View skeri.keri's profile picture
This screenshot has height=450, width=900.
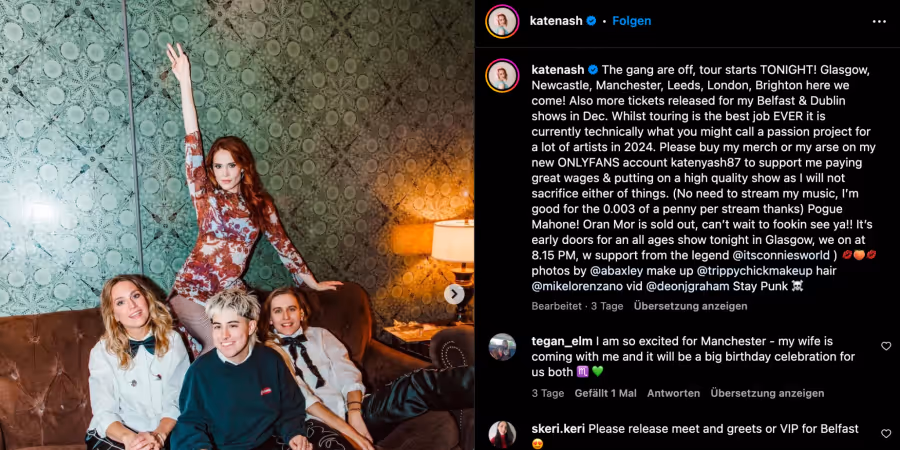[502, 434]
